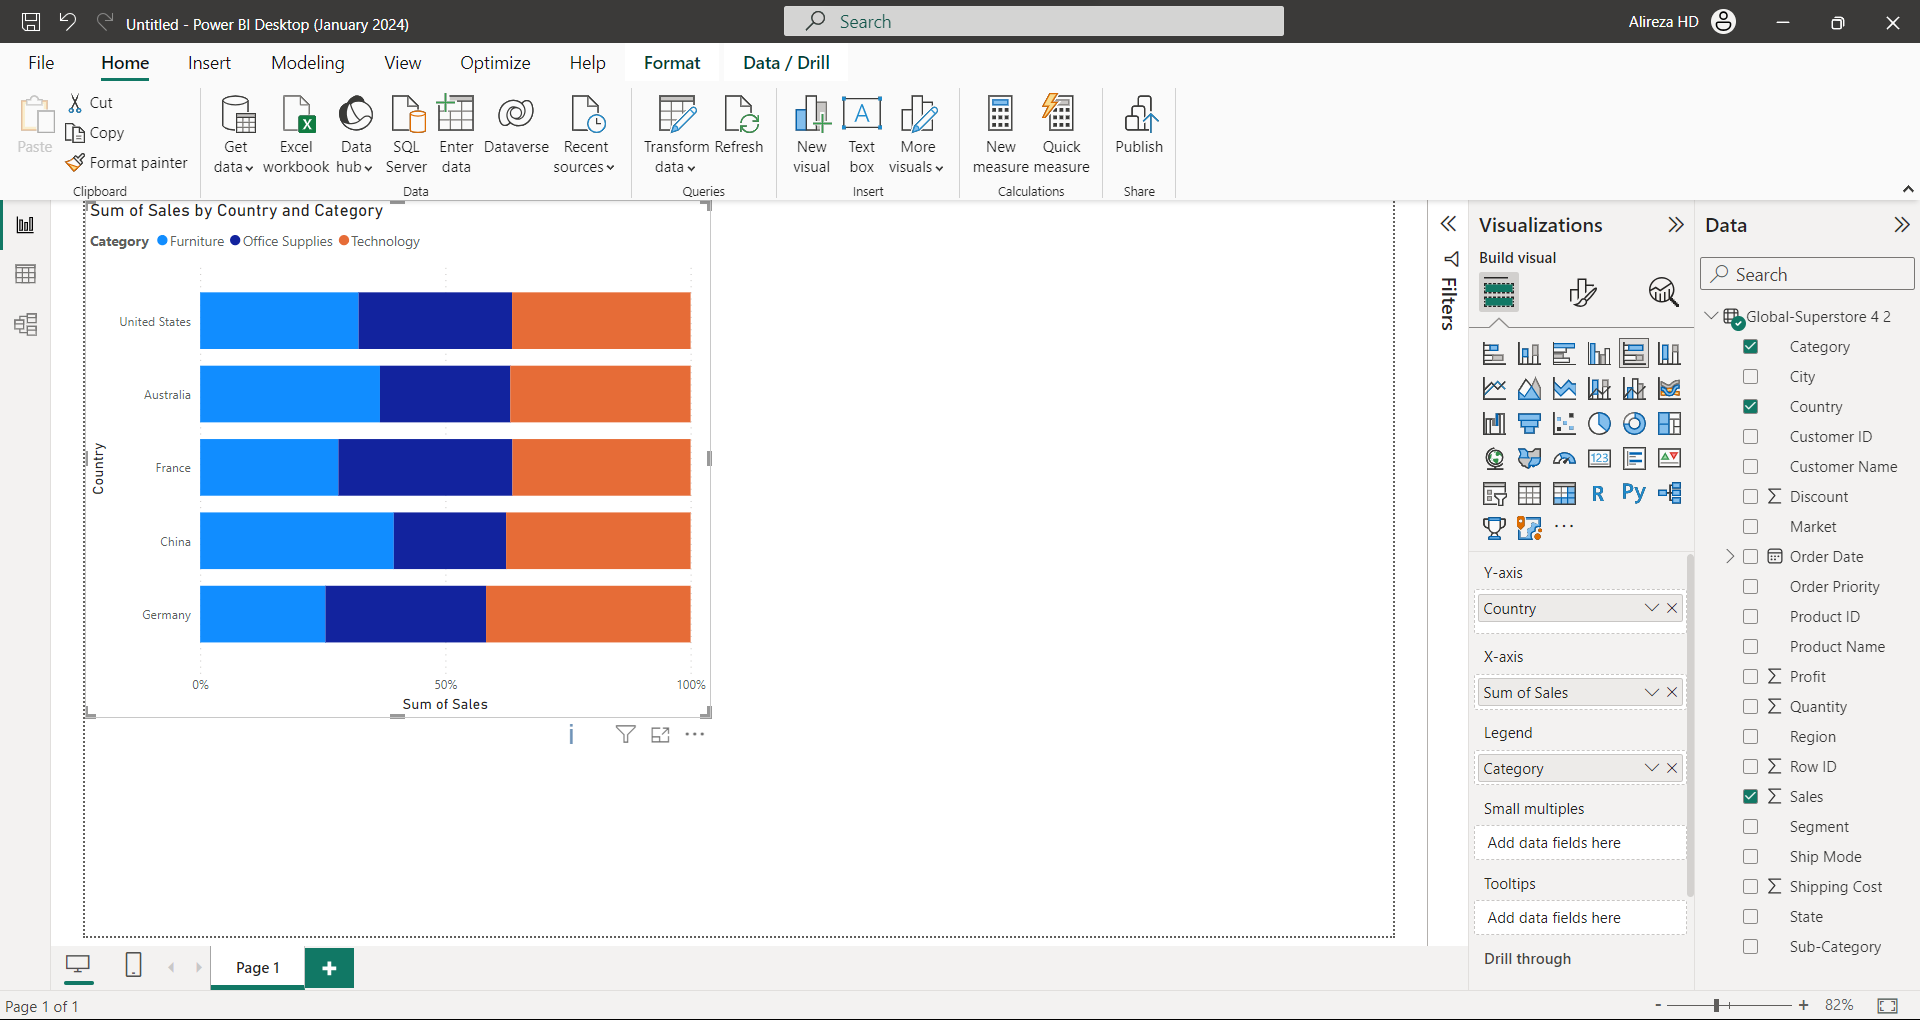Open the Category dropdown under Legend
1920x1020 pixels.
[x=1650, y=768]
